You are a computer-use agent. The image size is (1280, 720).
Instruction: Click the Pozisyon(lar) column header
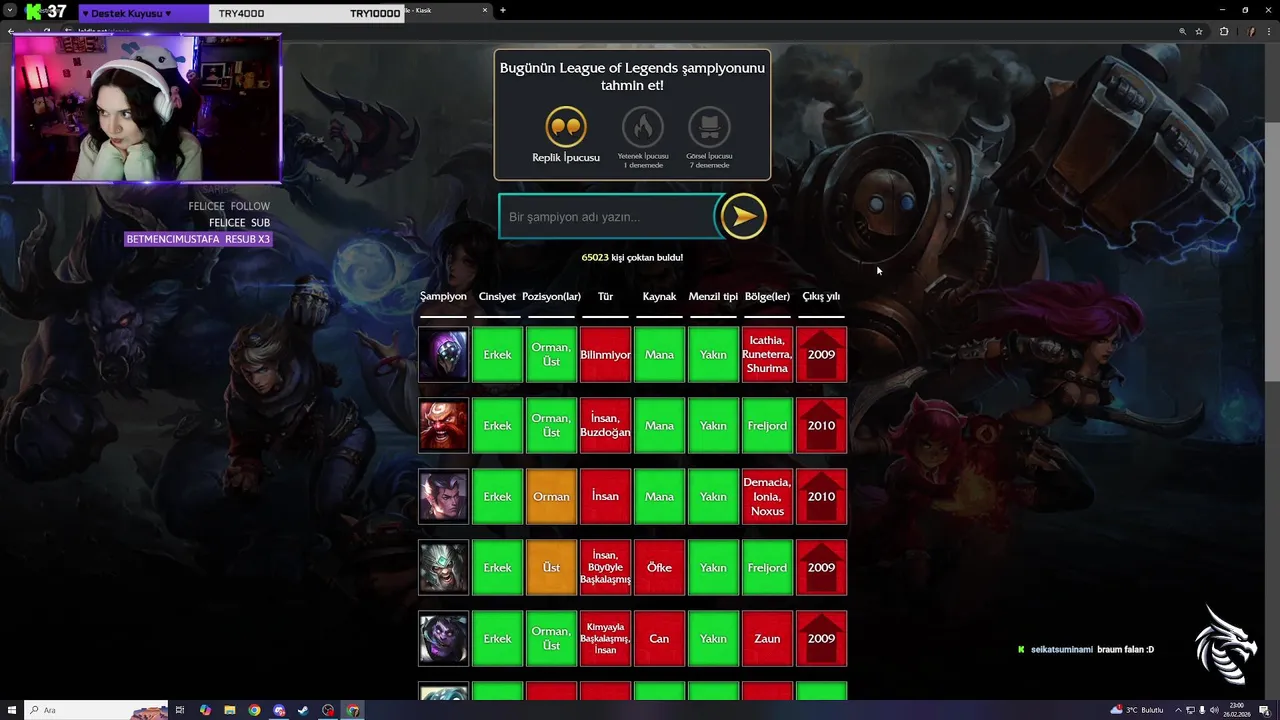click(x=551, y=296)
